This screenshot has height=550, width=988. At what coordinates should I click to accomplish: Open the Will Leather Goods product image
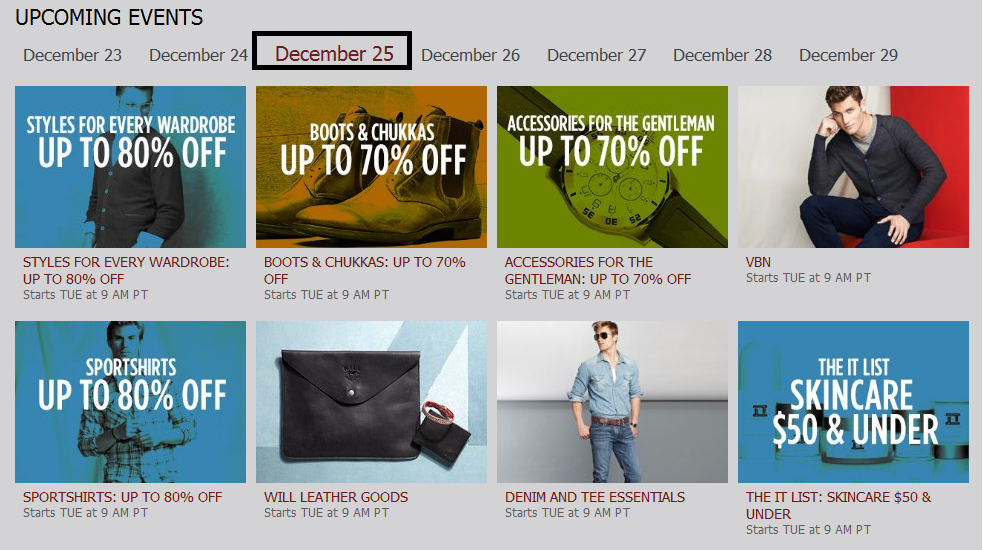tap(371, 402)
